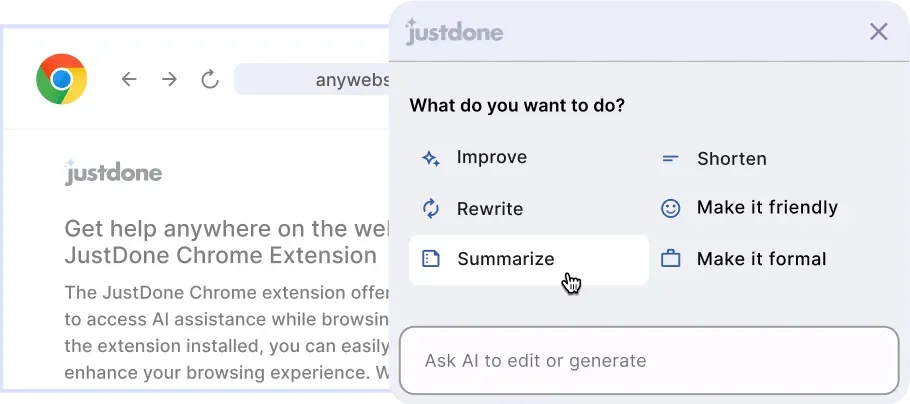
Task: Click the browser address bar
Action: pyautogui.click(x=312, y=79)
